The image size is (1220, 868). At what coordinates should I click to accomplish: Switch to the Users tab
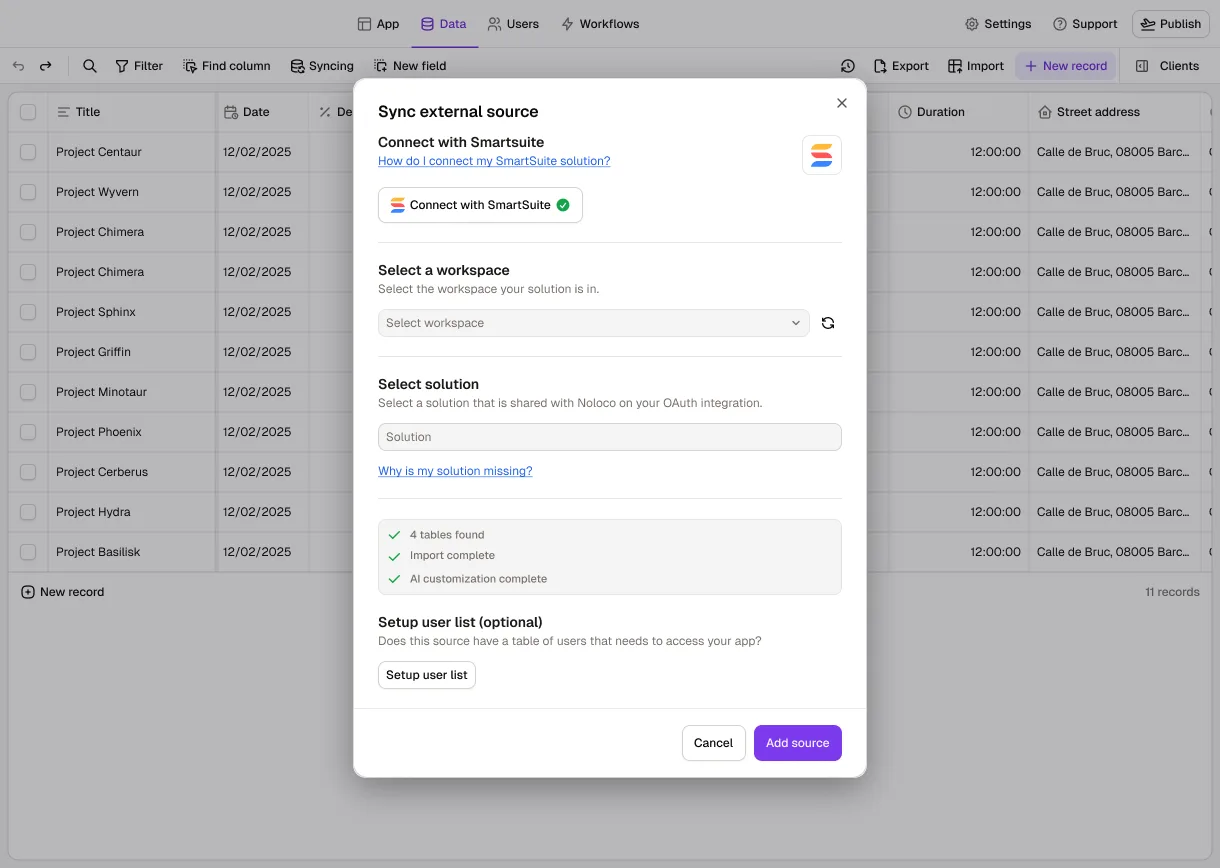513,24
